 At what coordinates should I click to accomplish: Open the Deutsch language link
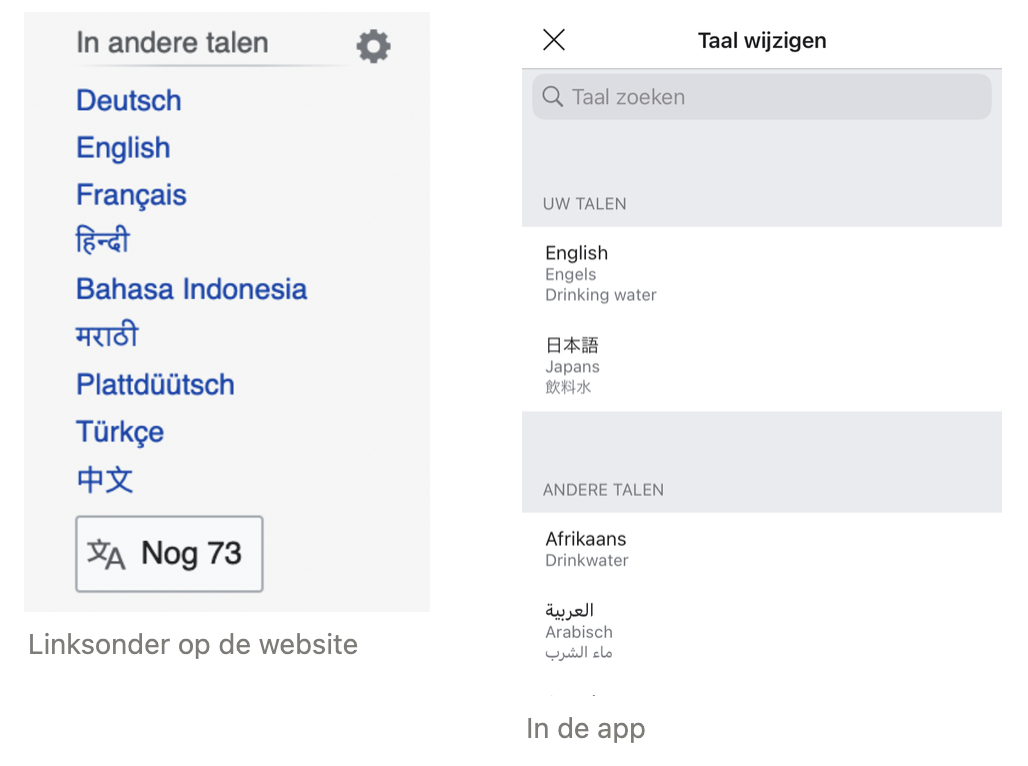[128, 100]
